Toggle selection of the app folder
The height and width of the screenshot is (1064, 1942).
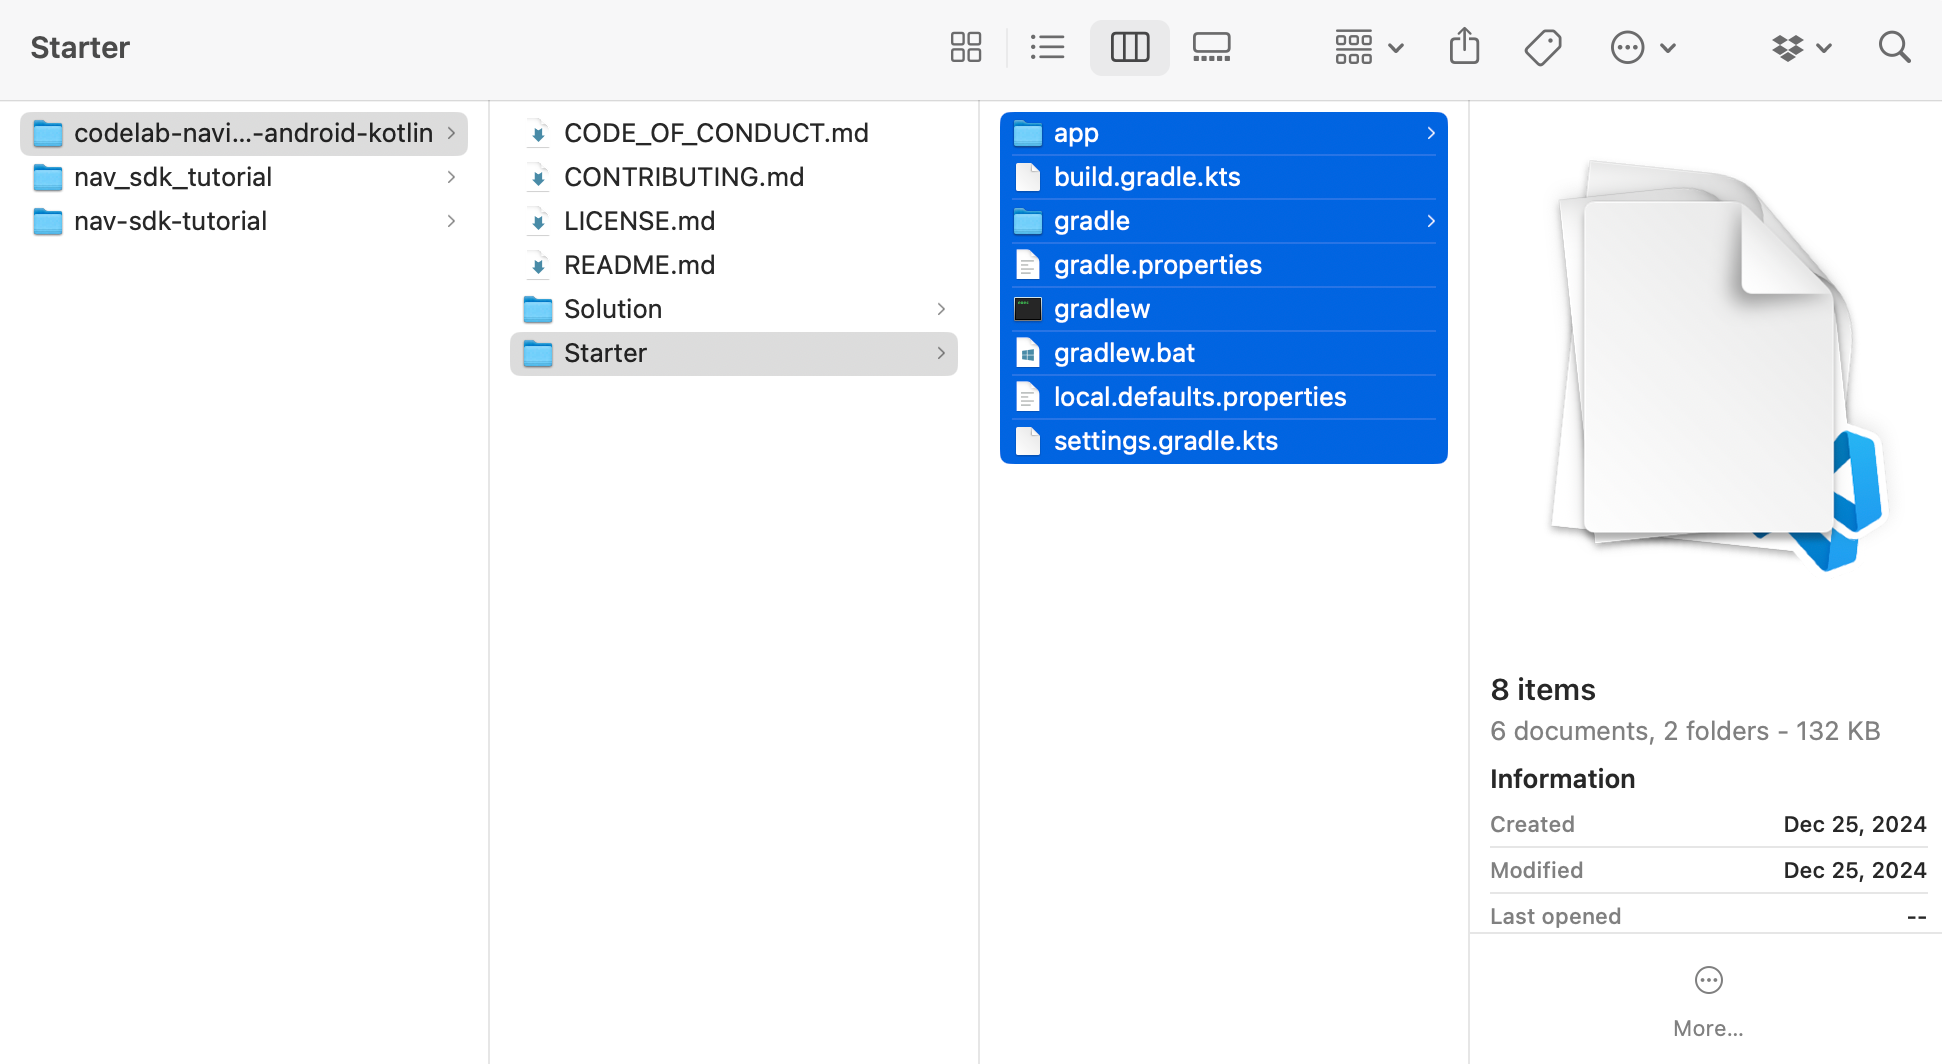(1076, 132)
